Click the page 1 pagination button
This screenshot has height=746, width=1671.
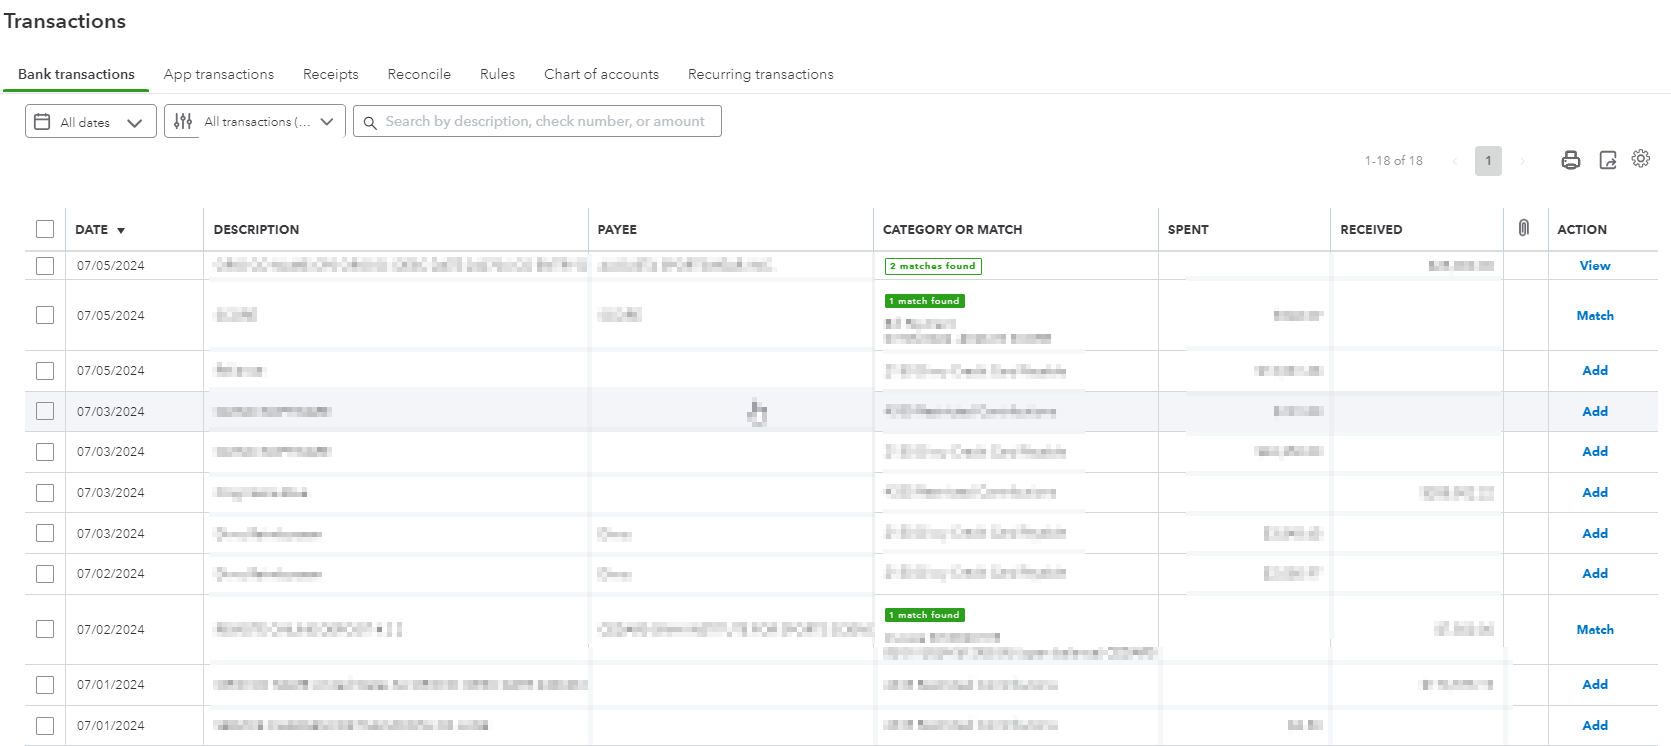[1488, 160]
